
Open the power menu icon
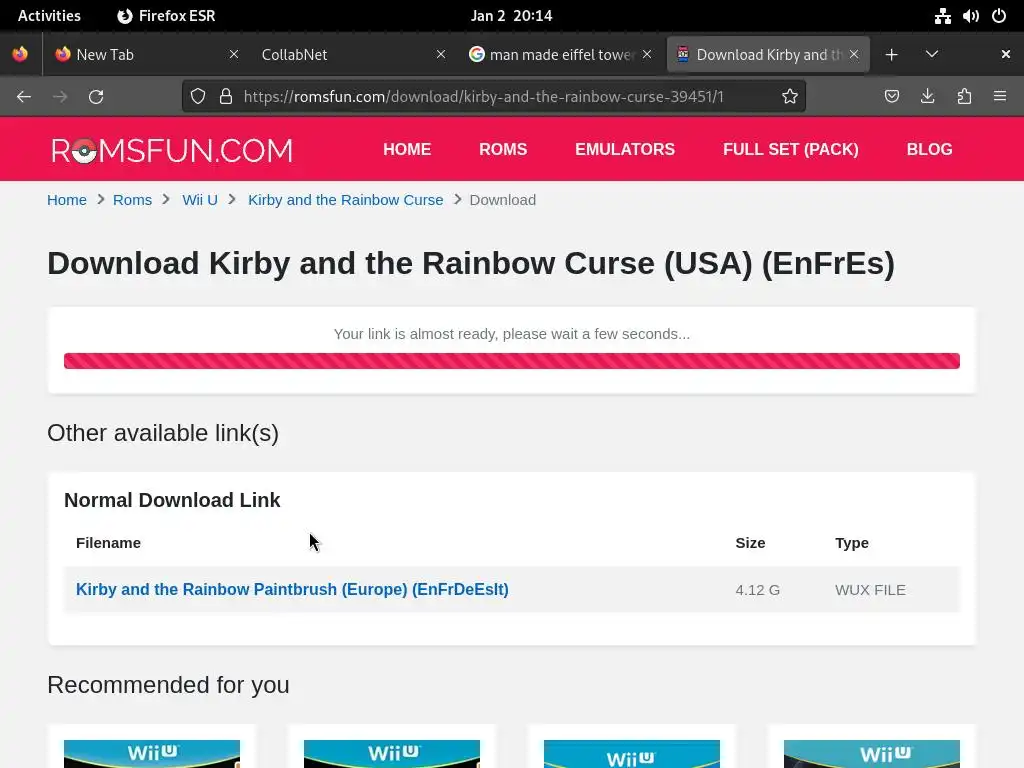click(x=999, y=16)
